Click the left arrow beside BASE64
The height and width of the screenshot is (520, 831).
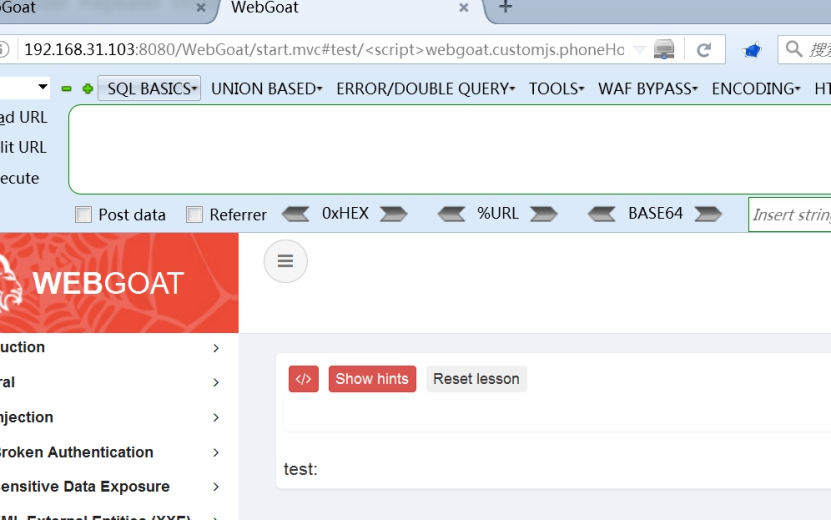click(x=602, y=214)
